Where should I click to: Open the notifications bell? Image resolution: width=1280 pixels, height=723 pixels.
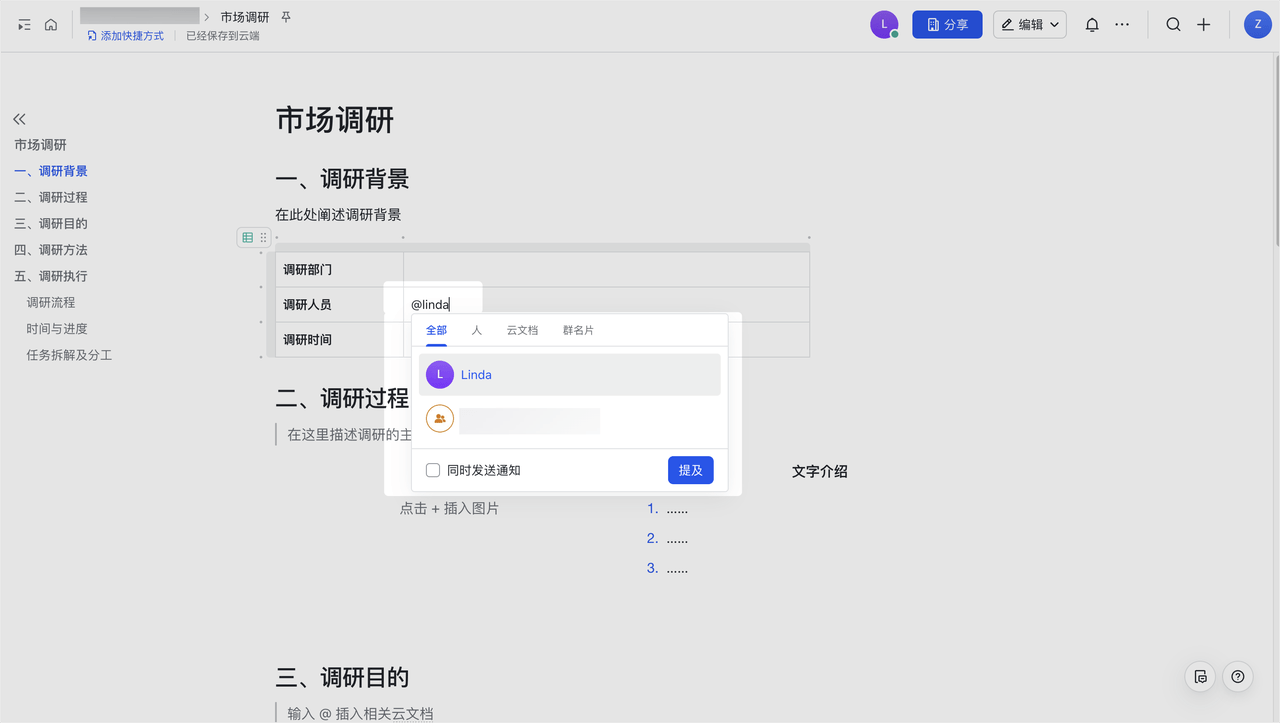(x=1092, y=25)
